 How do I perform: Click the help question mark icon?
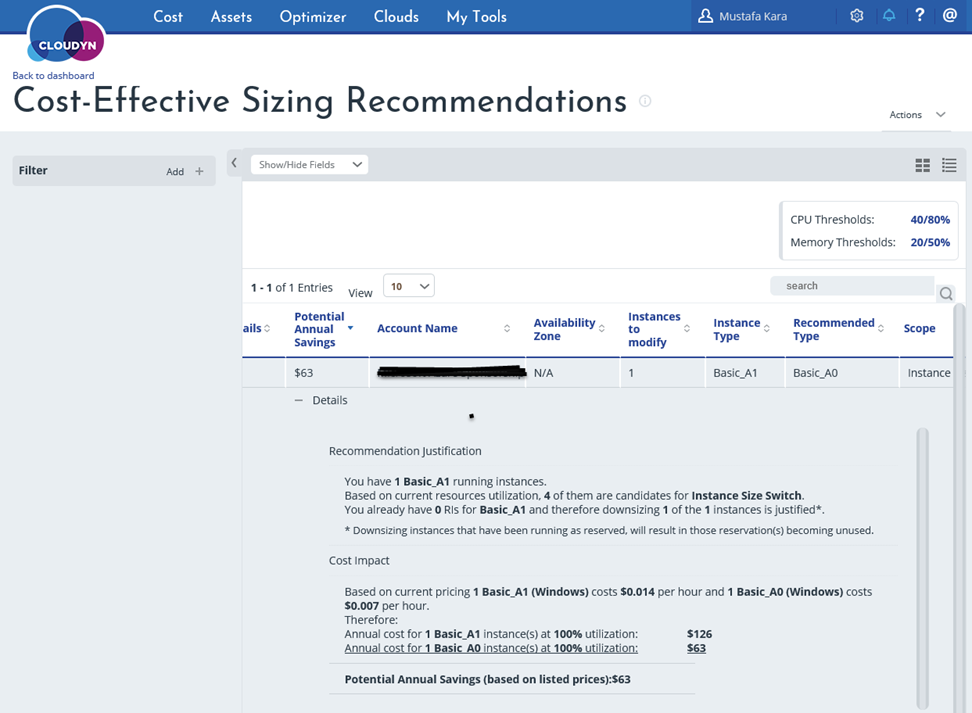(x=920, y=15)
